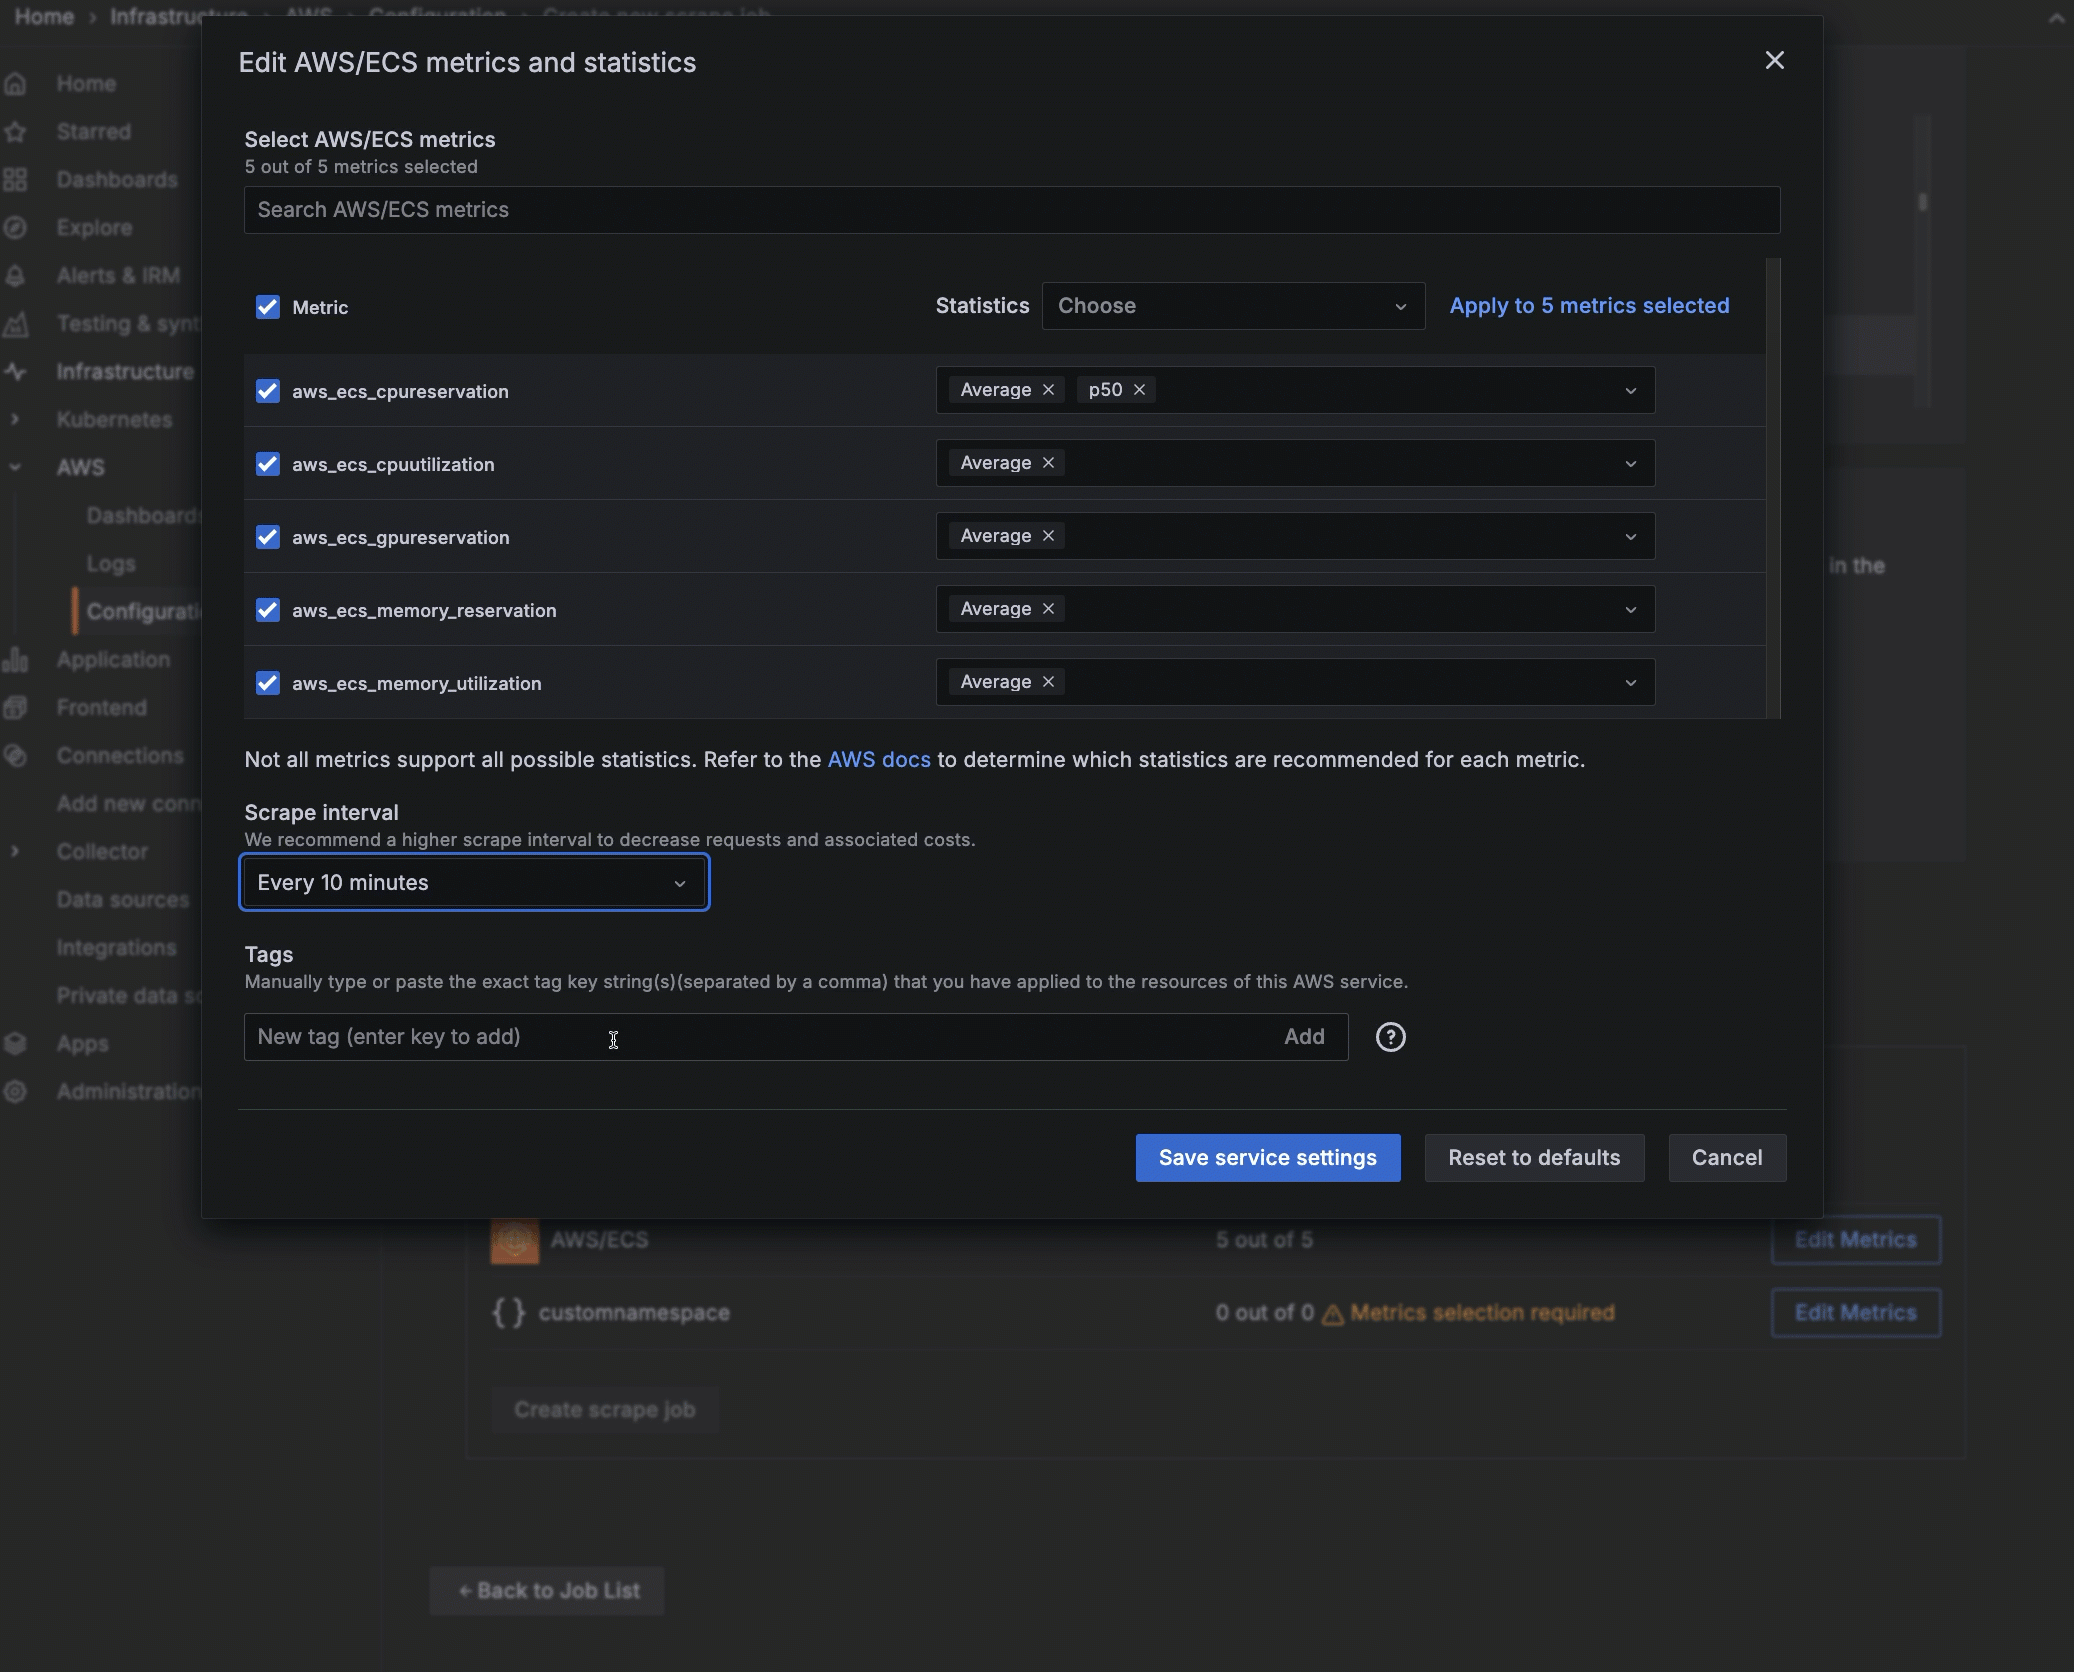The height and width of the screenshot is (1672, 2074).
Task: Uncheck aws_ecs_cpureservation metric
Action: (268, 391)
